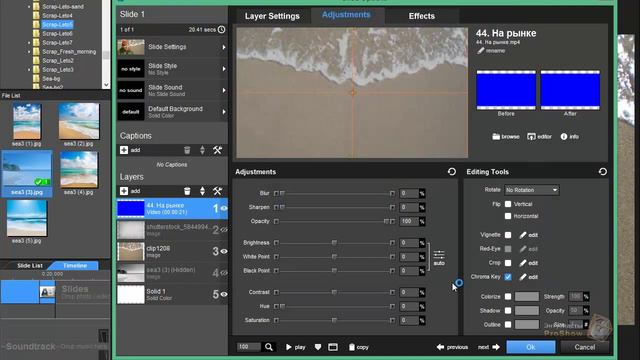Open the browse folder icon for the layer
640x360 pixels.
pos(505,136)
